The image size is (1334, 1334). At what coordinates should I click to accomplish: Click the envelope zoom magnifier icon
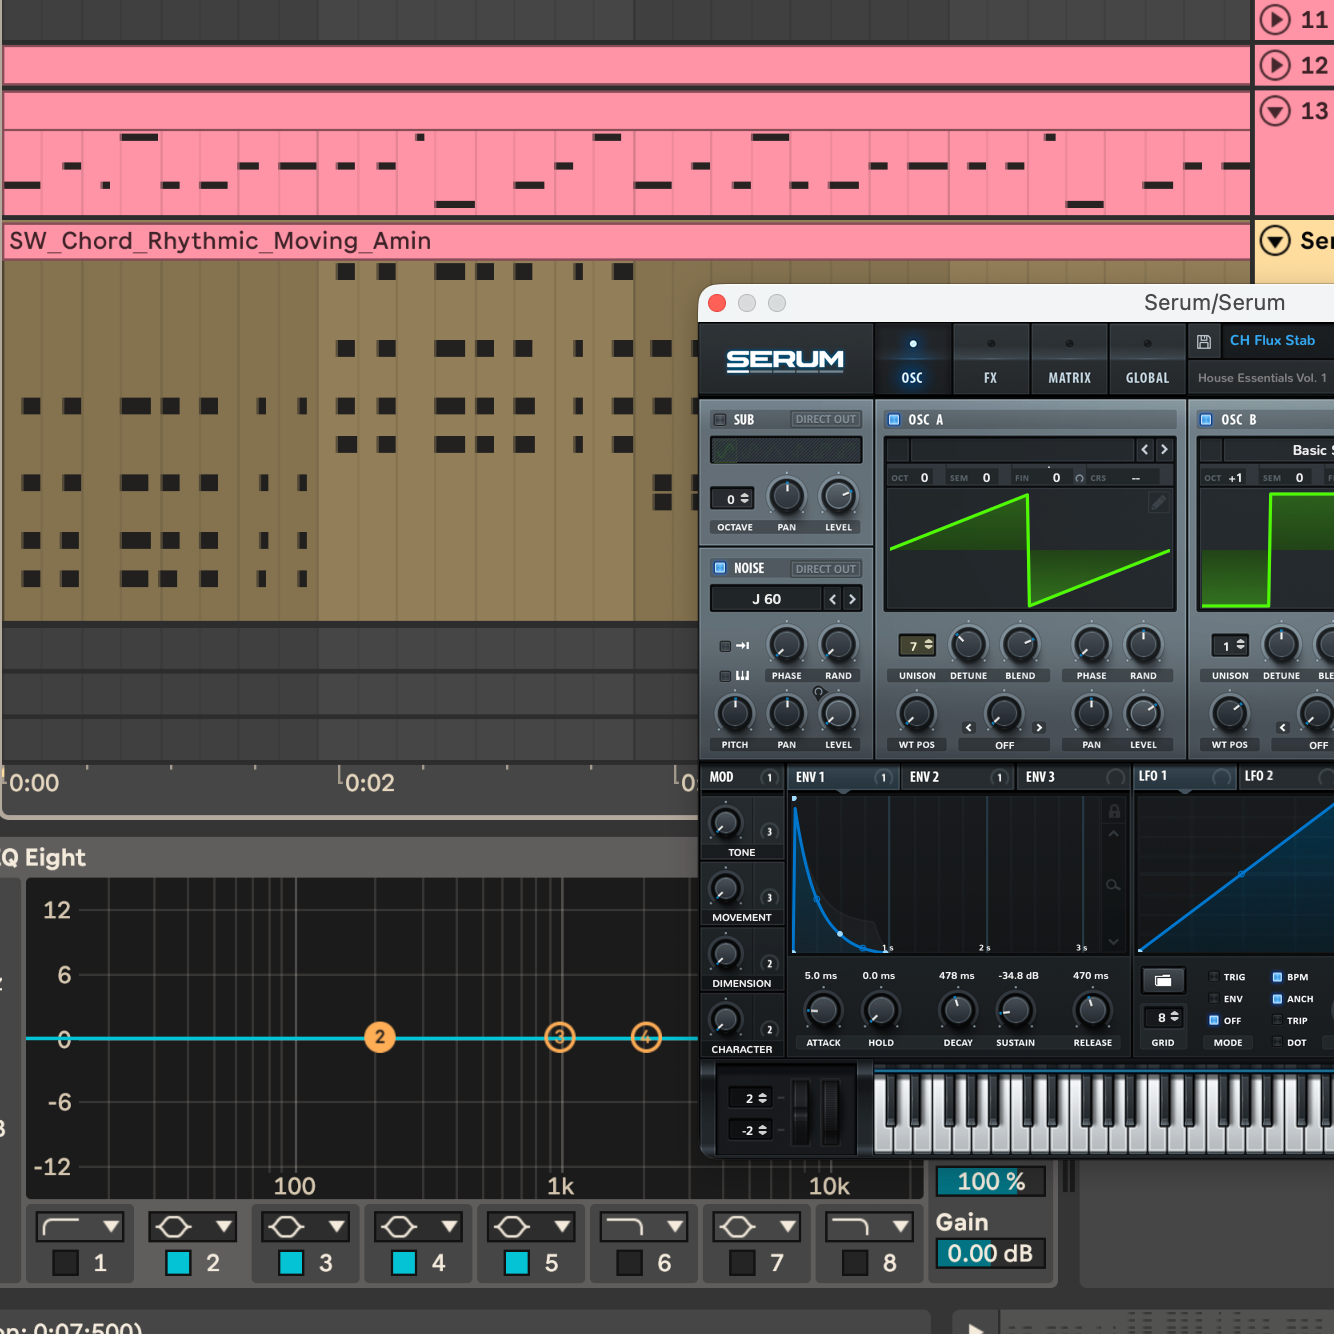click(1113, 885)
